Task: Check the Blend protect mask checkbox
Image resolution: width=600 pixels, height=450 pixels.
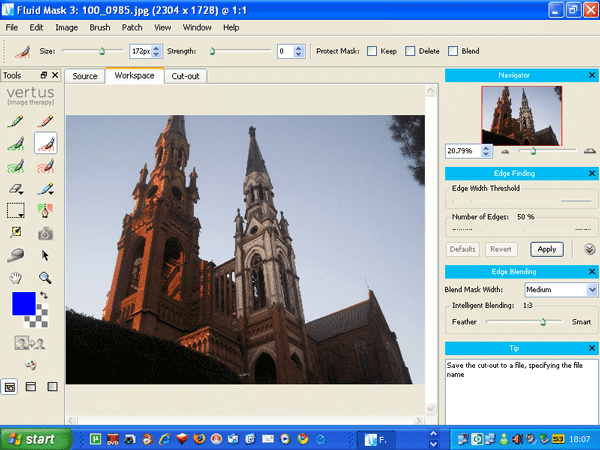Action: point(453,51)
